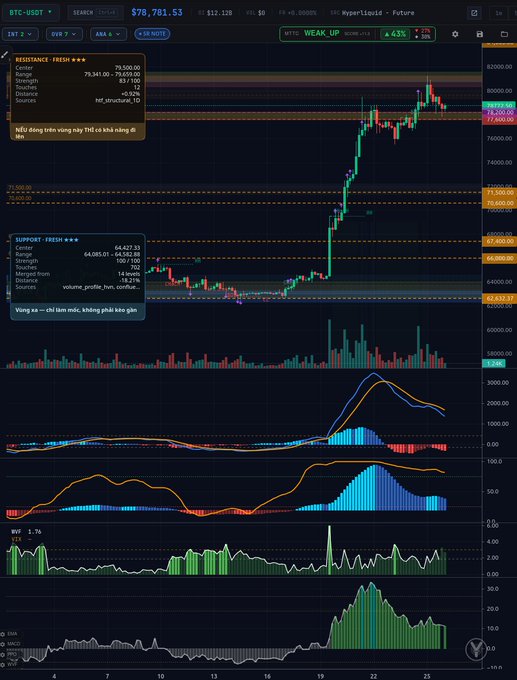Click the green 43% probability badge
The height and width of the screenshot is (680, 517).
coord(395,34)
